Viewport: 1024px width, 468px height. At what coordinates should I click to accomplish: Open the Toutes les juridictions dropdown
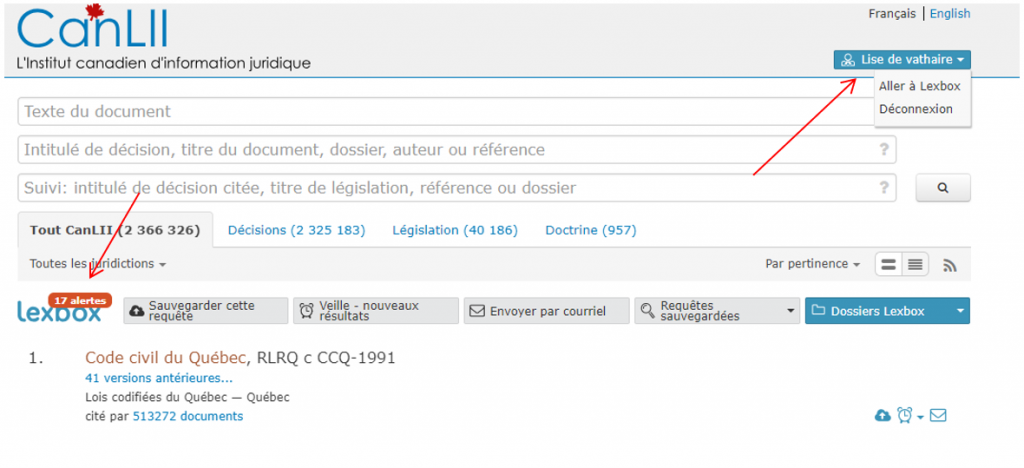click(x=97, y=264)
